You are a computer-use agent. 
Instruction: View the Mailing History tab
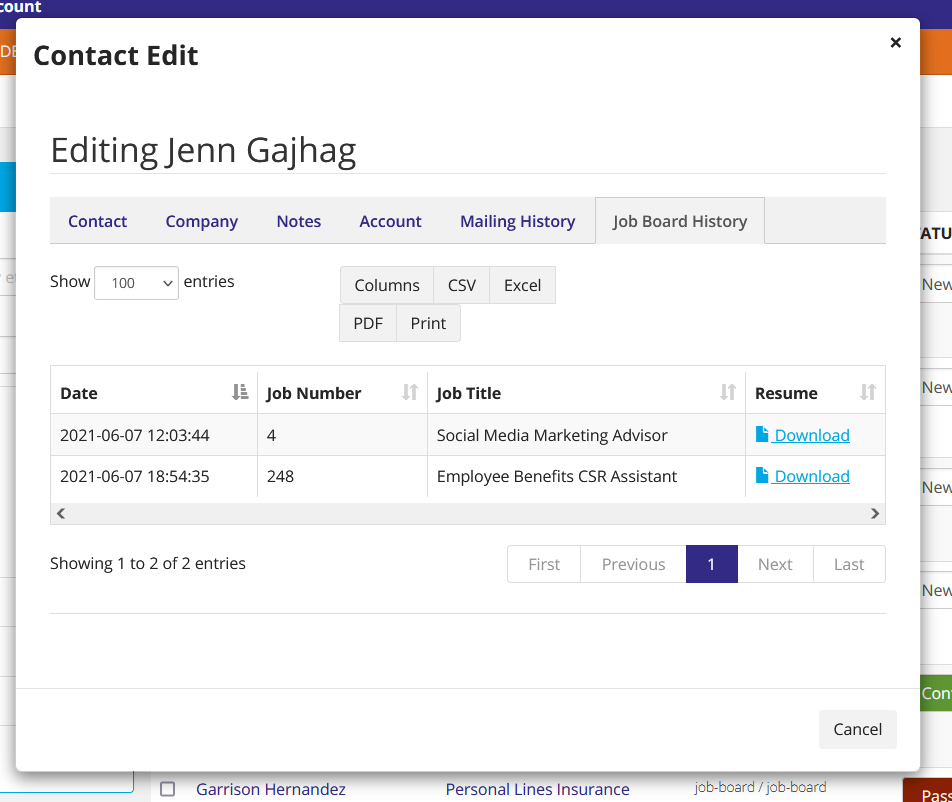pos(517,221)
